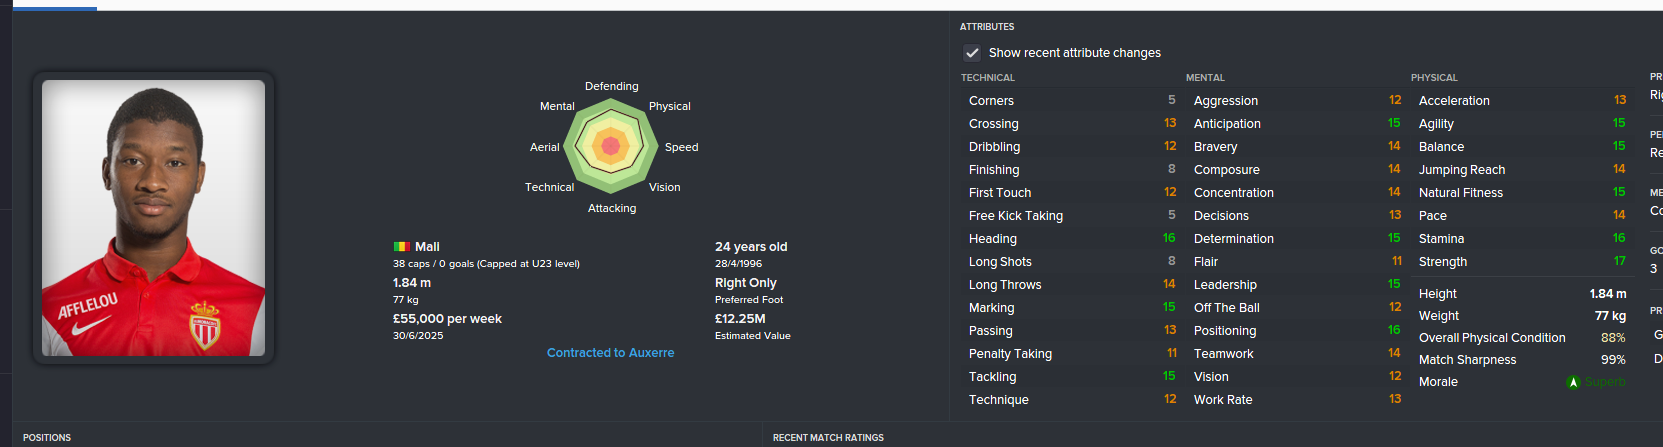Screen dimensions: 1663x447
Task: Click the Technical attributes column header
Action: [x=988, y=78]
